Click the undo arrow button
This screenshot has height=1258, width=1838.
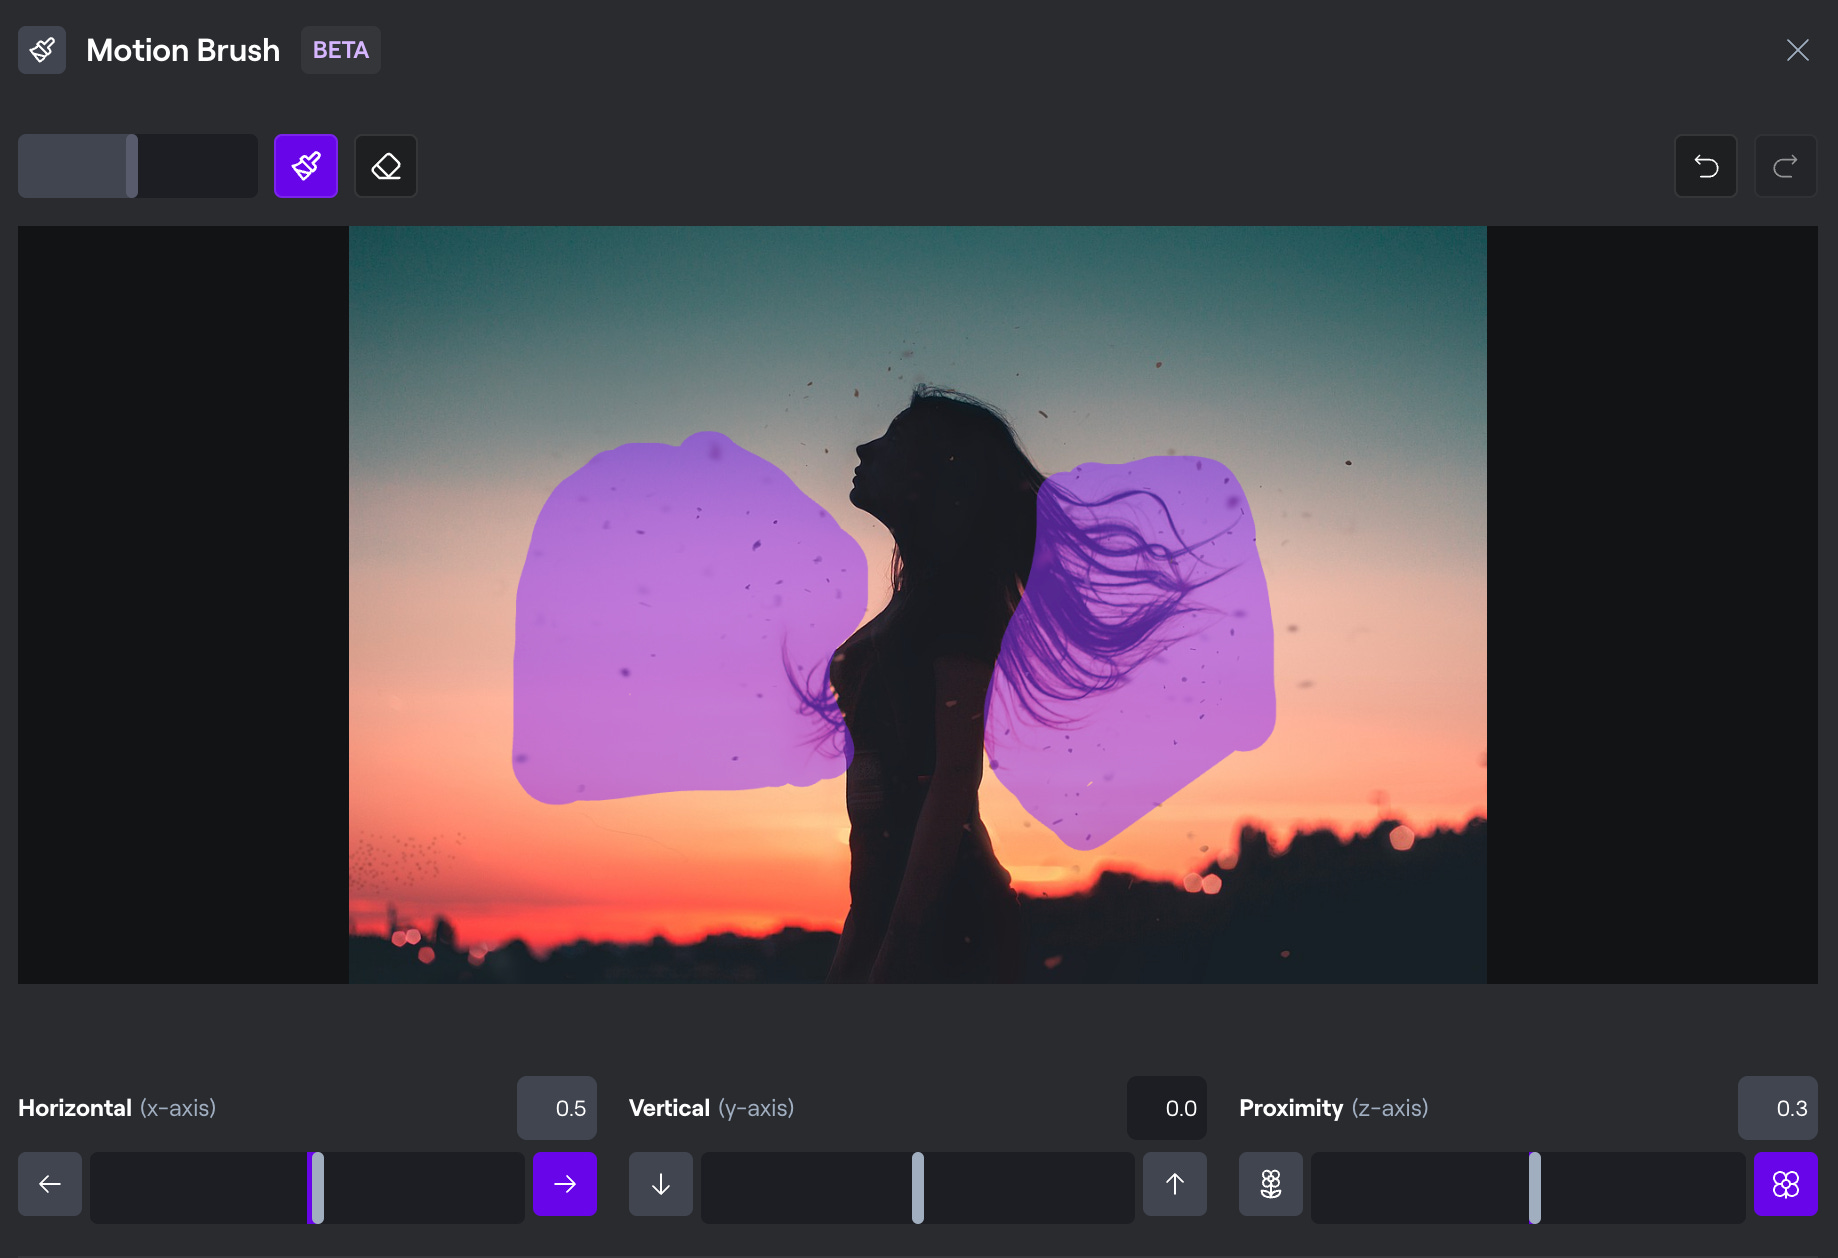point(1706,166)
